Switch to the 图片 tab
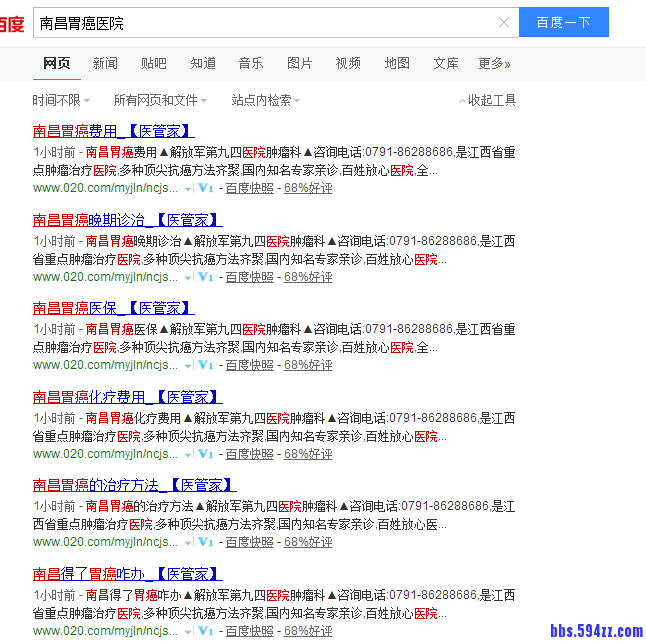646x641 pixels. coord(300,63)
